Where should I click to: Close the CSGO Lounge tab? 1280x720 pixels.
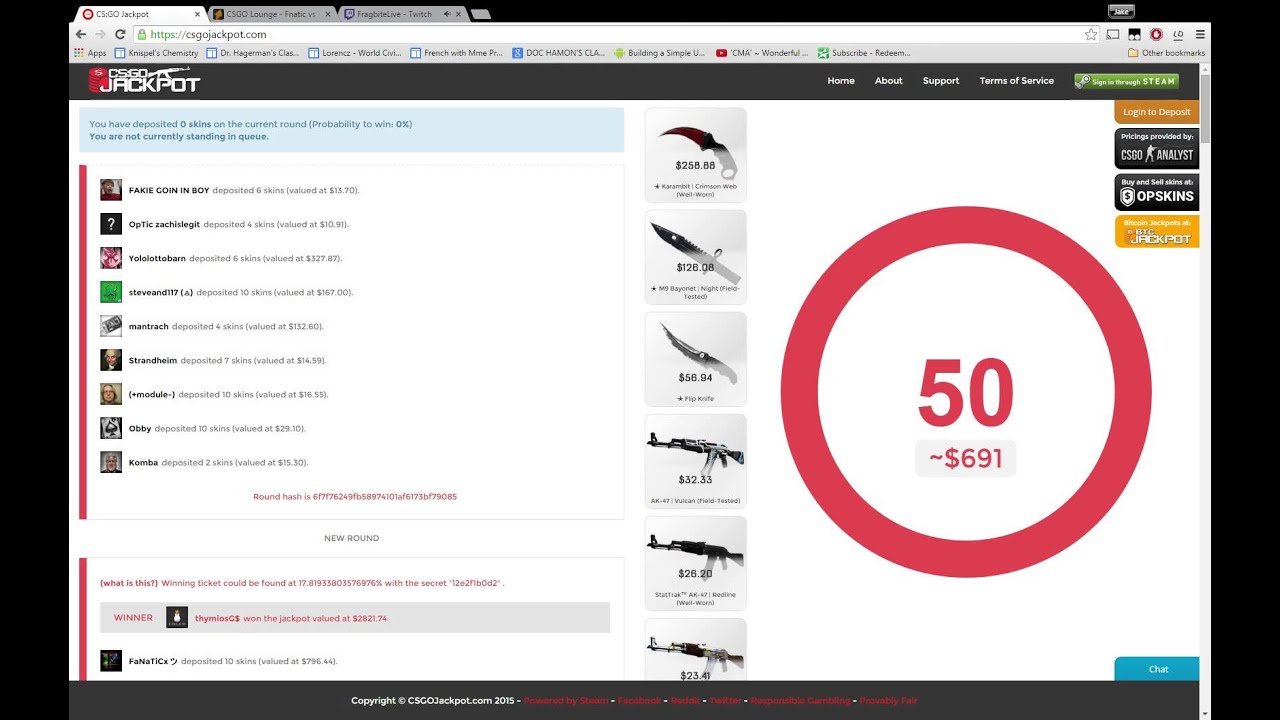[x=326, y=14]
